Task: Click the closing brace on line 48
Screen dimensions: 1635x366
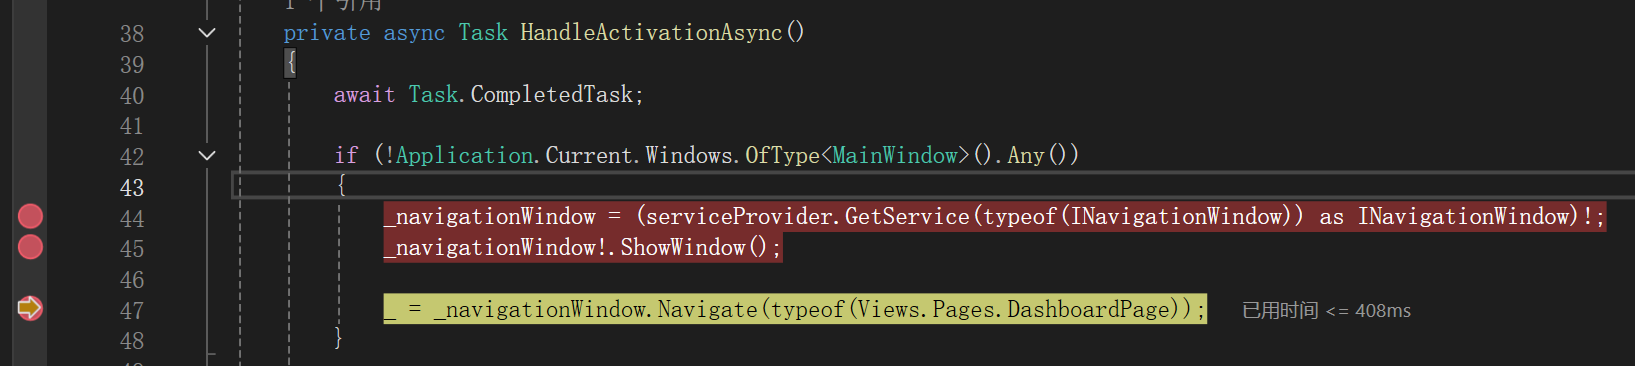Action: [x=339, y=339]
